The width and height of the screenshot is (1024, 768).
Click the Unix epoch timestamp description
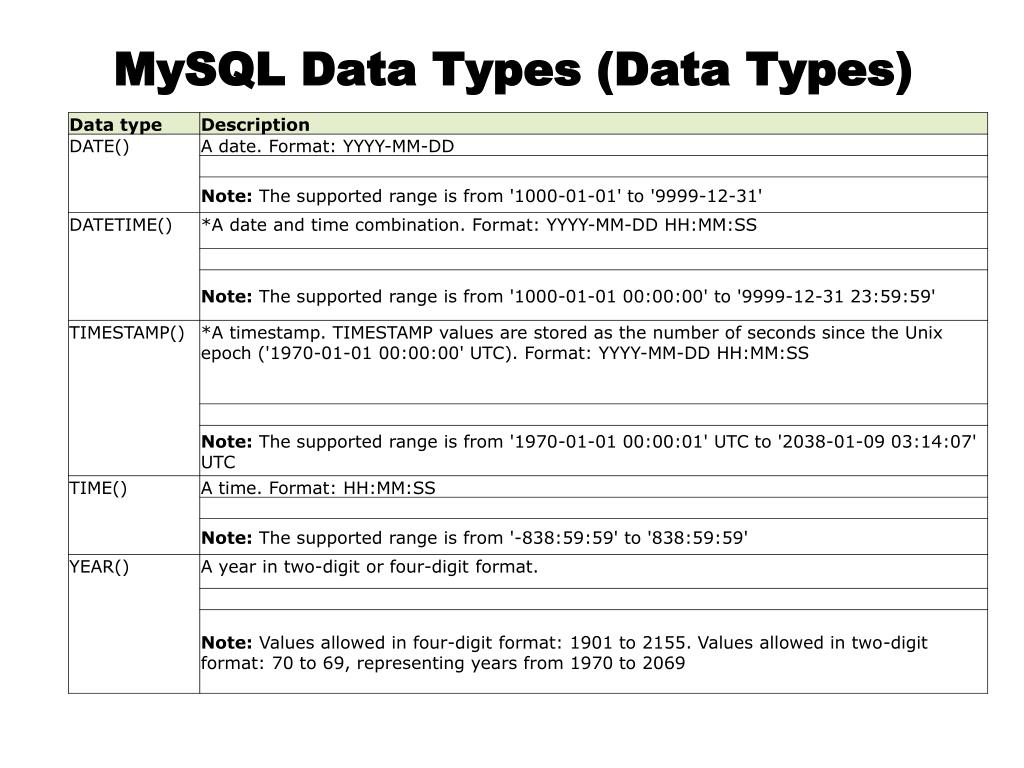click(x=571, y=343)
